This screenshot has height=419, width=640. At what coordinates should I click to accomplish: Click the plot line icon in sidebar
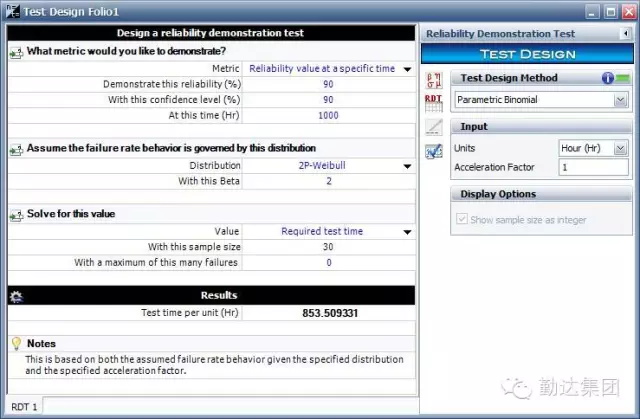tap(433, 126)
